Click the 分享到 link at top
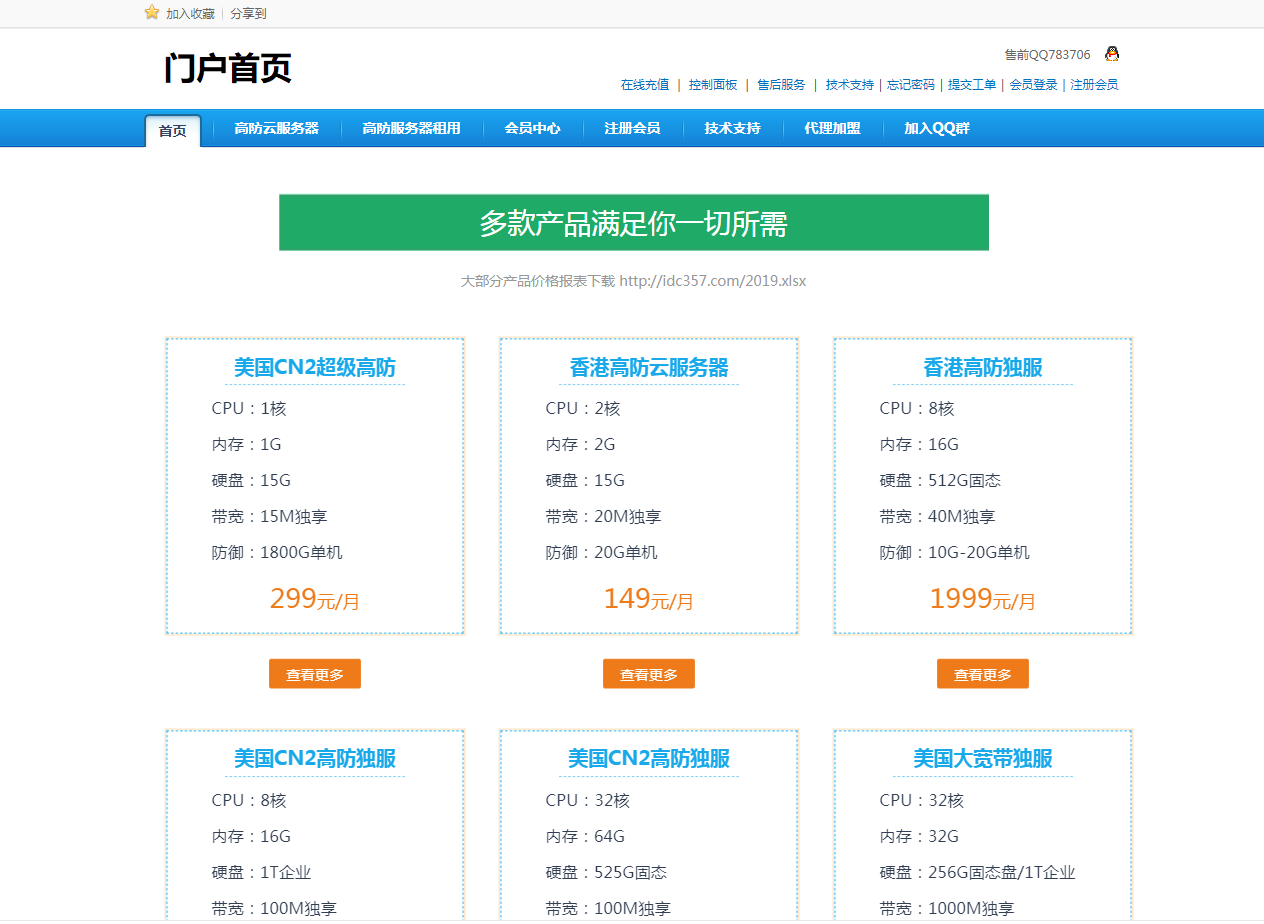The width and height of the screenshot is (1264, 924). coord(248,14)
